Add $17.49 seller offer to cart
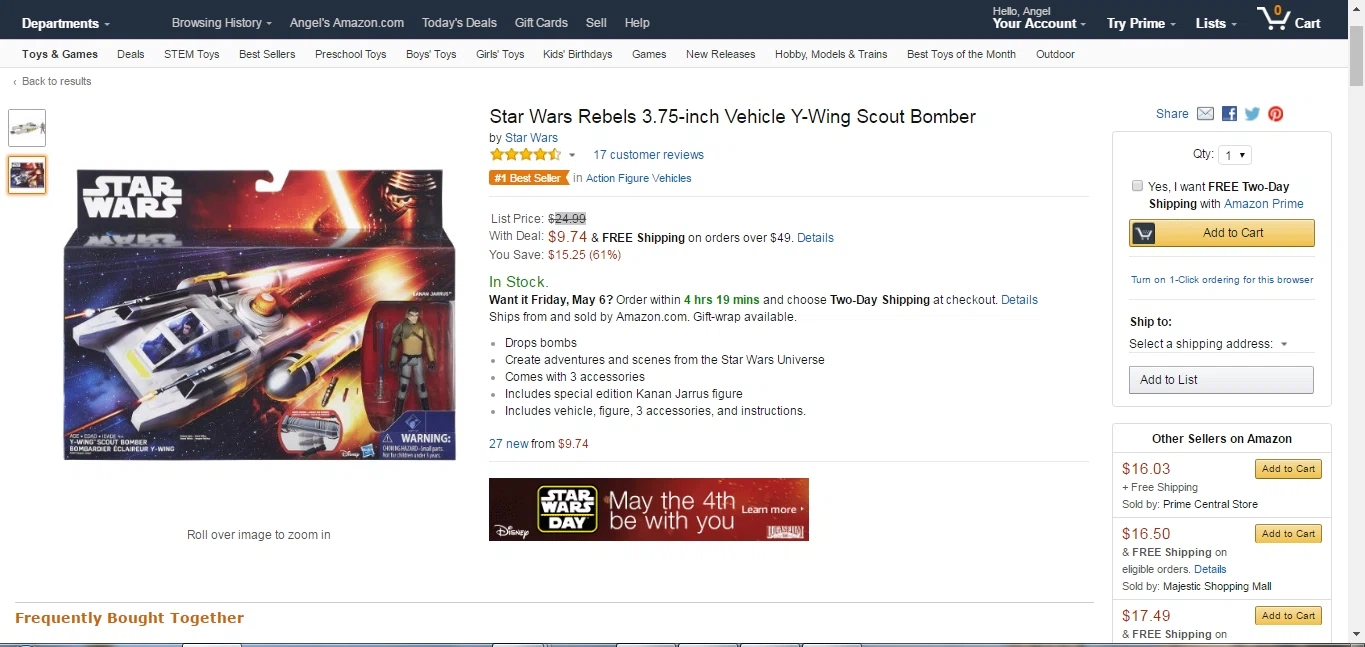This screenshot has height=647, width=1365. 1288,616
